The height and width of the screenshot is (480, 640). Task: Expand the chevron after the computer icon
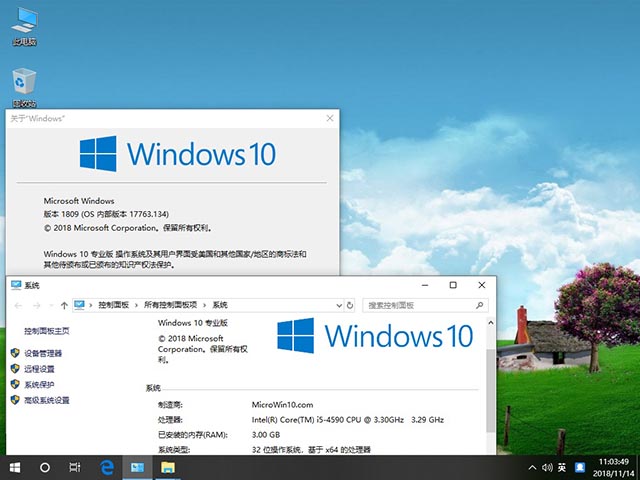[91, 305]
